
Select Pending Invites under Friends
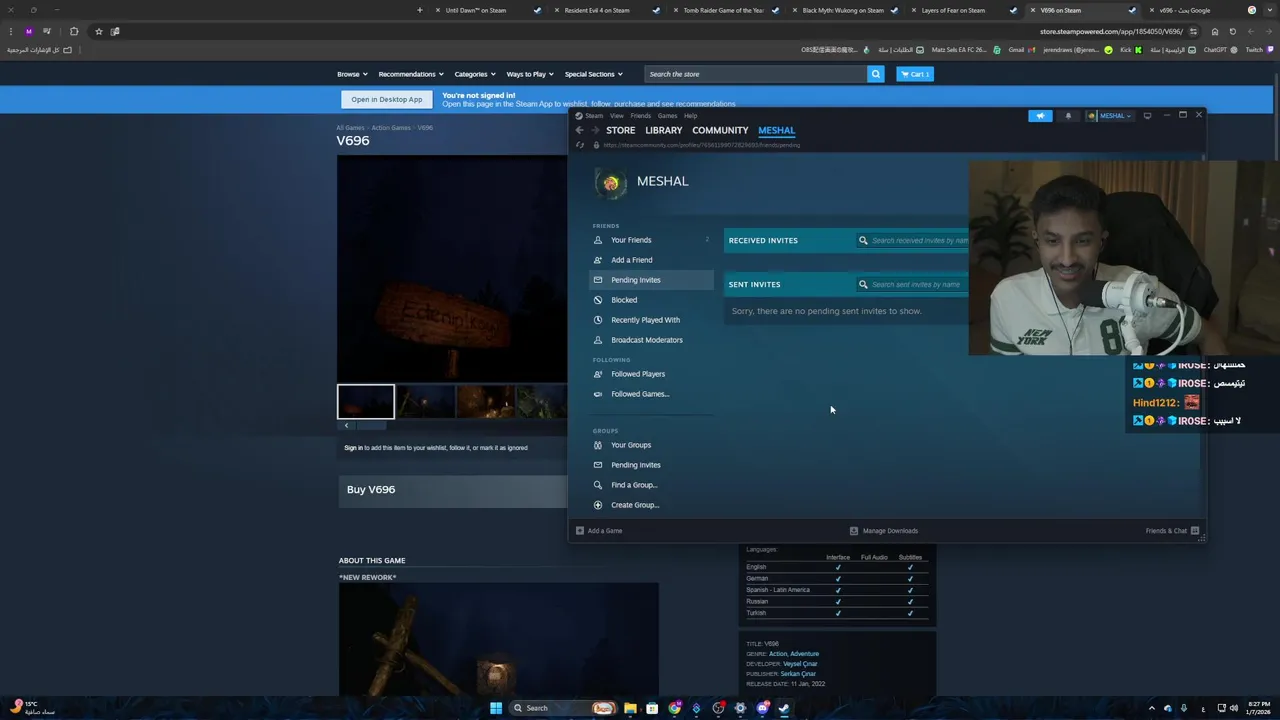(651, 280)
